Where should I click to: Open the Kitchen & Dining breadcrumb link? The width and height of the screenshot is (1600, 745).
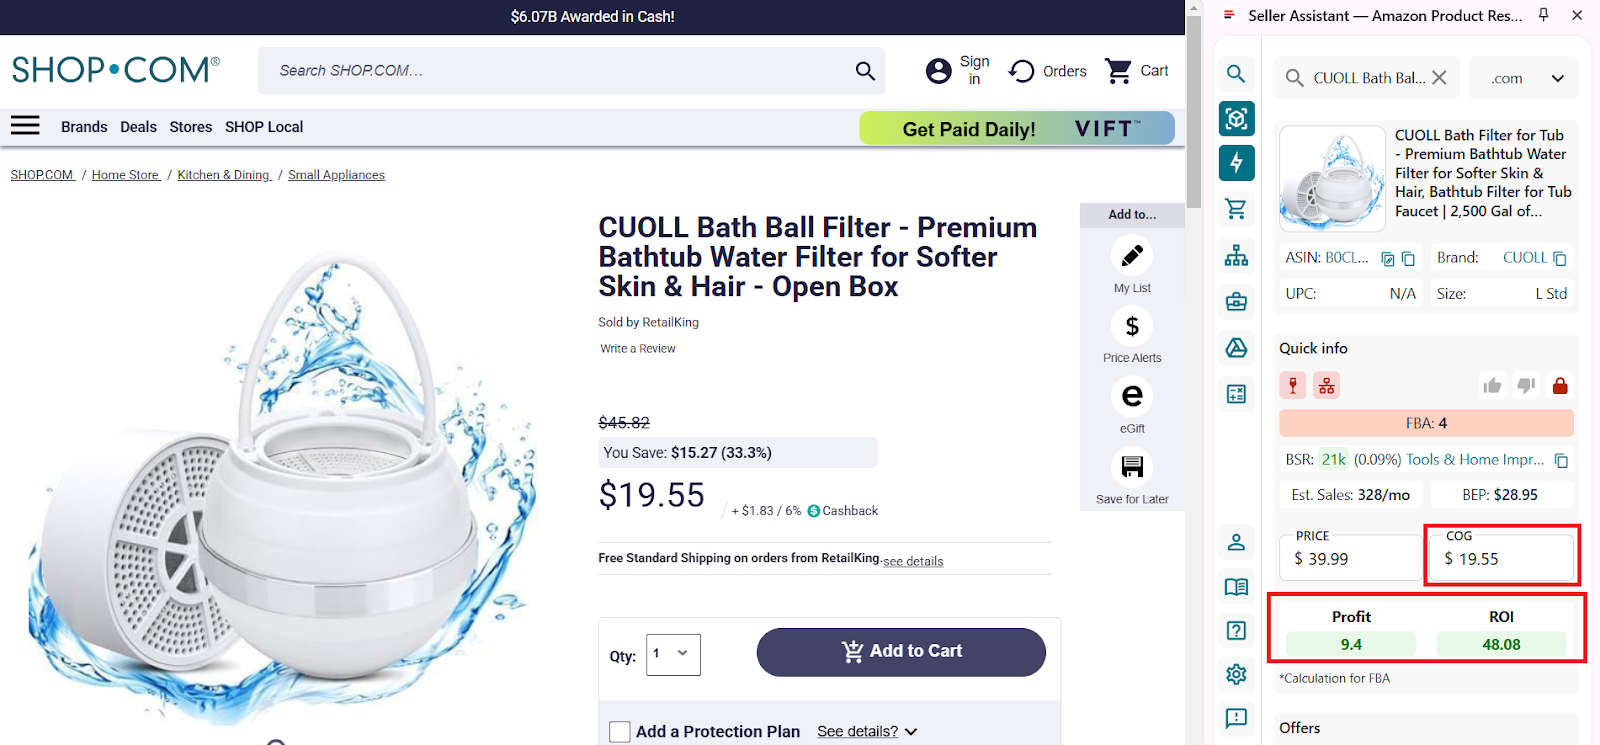coord(223,174)
